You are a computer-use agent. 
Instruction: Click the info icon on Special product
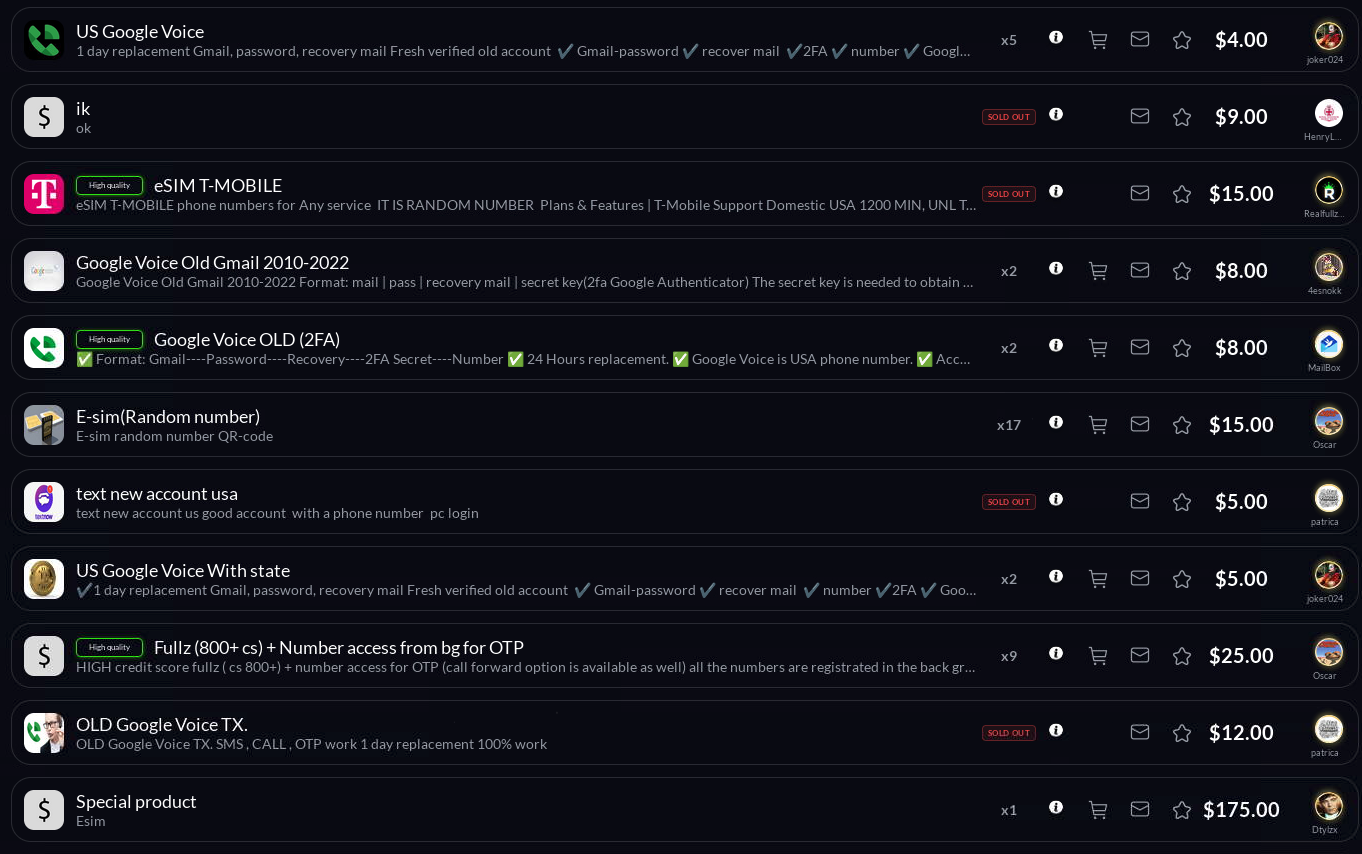click(1056, 807)
